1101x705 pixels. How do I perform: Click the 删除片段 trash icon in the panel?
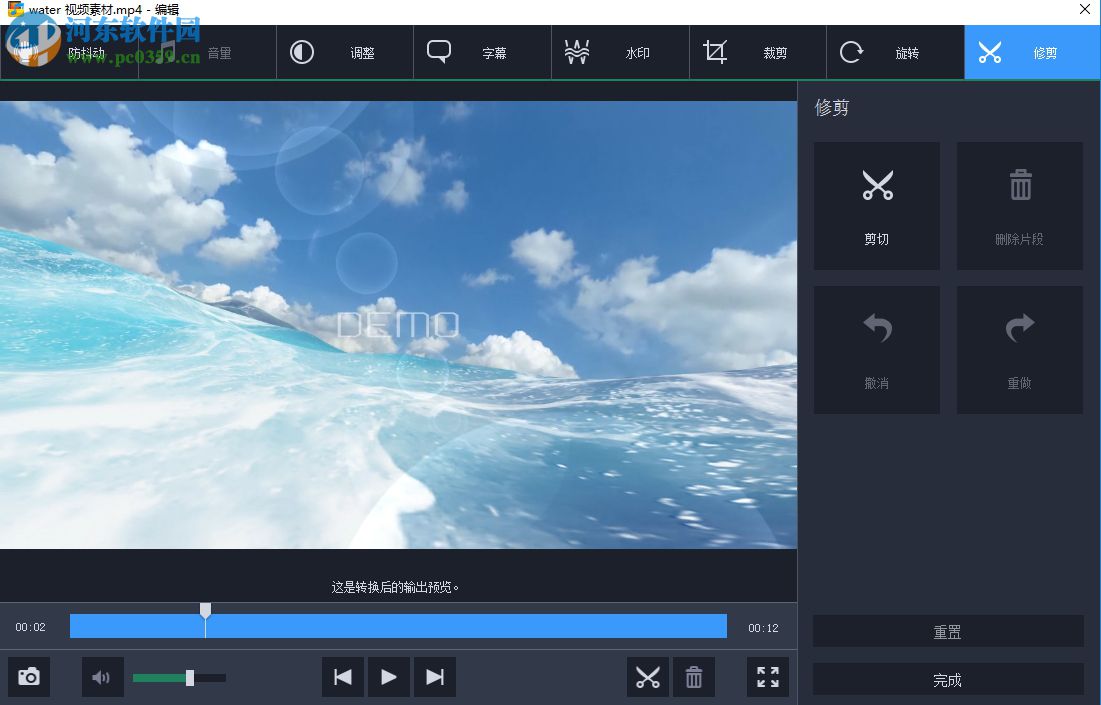point(1019,185)
